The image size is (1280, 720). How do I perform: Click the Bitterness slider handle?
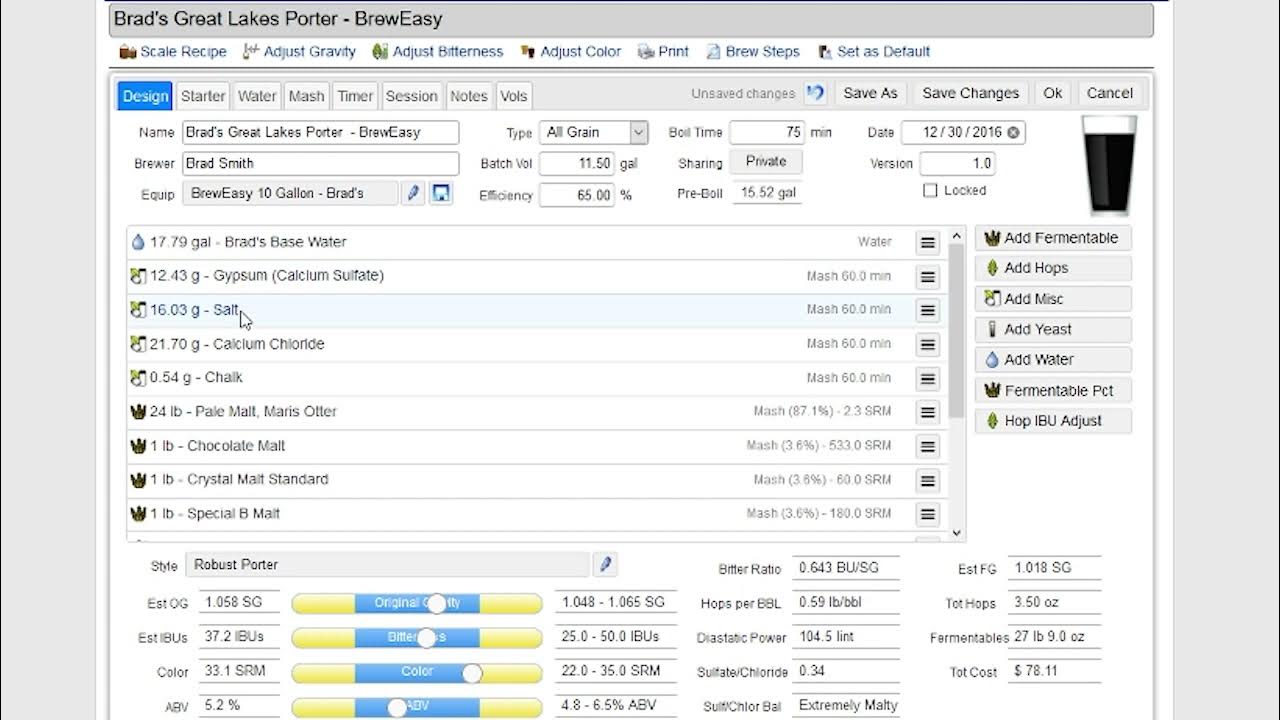427,638
